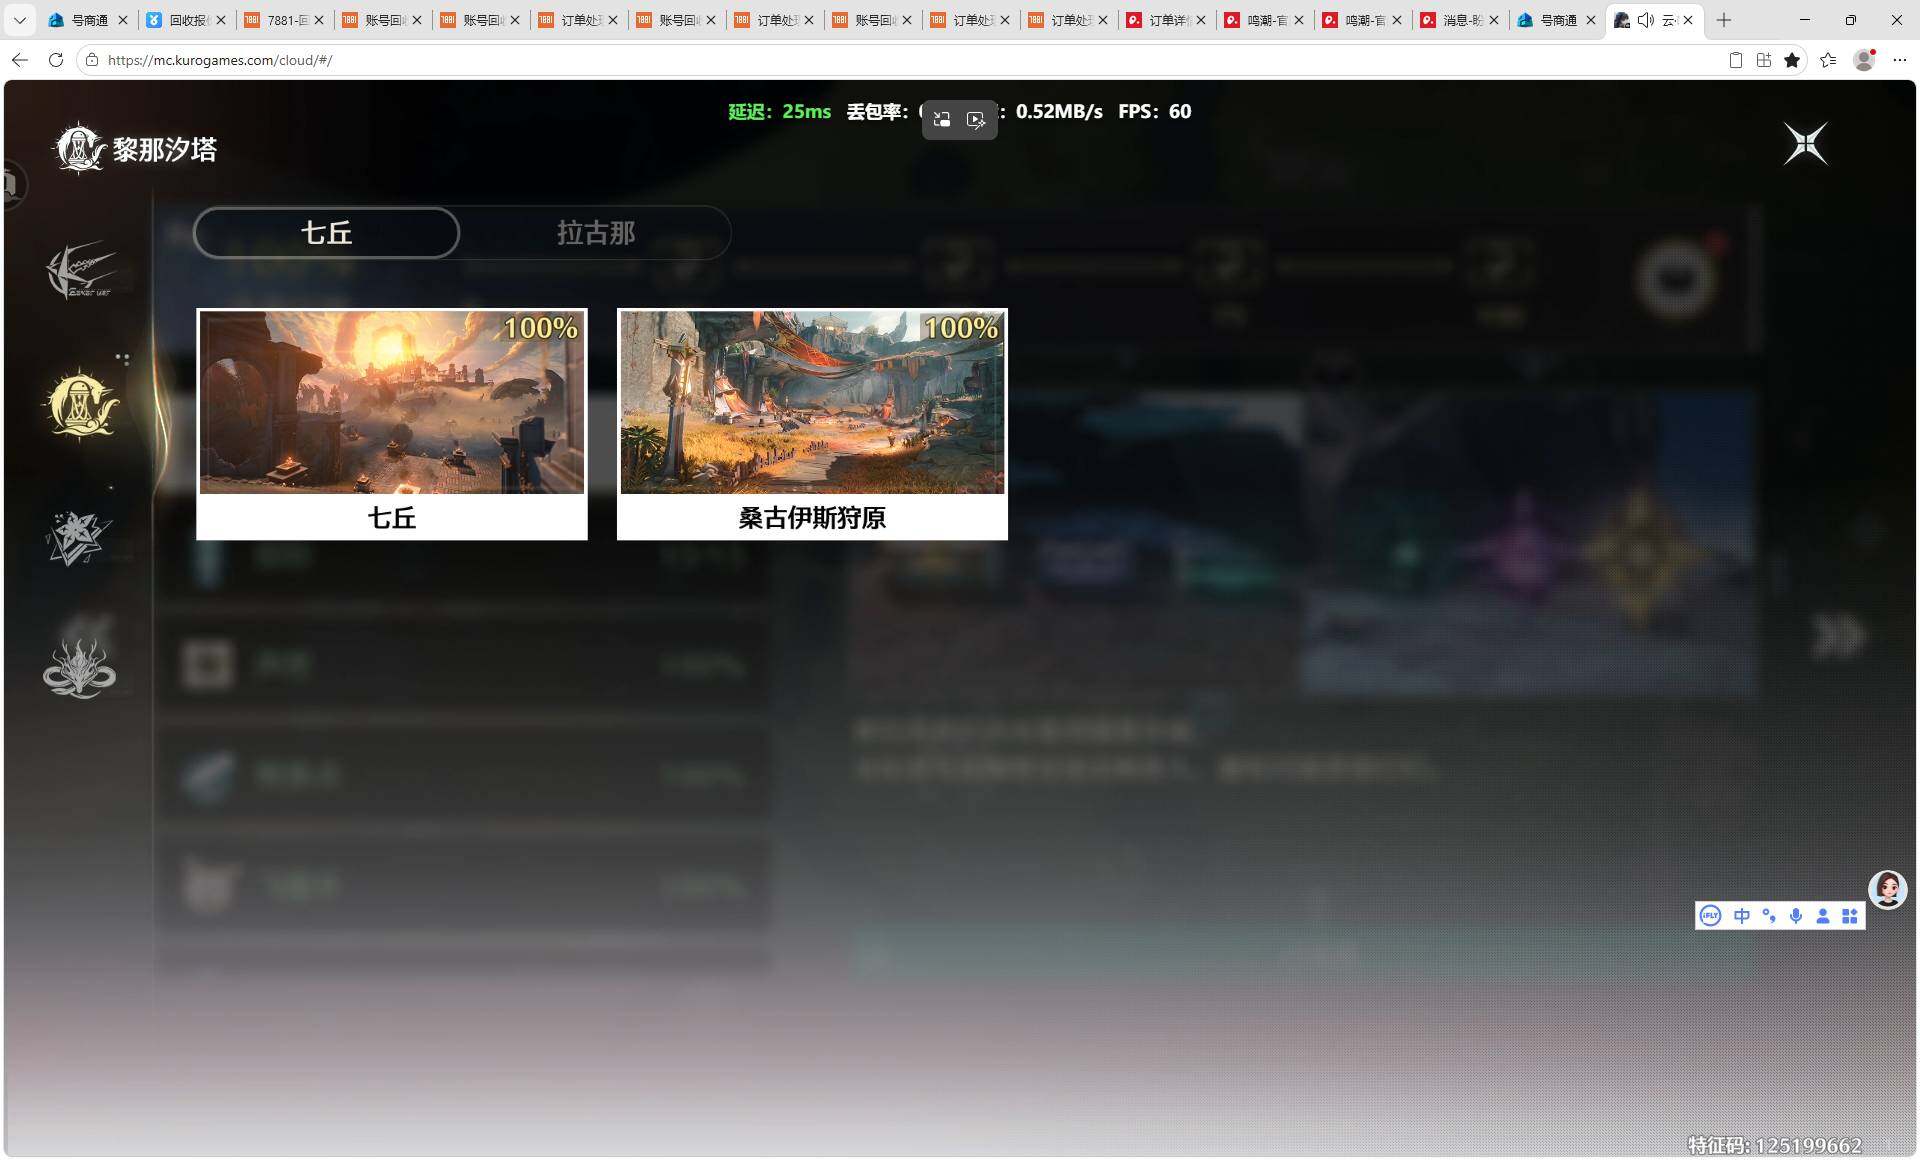Click the 黎那汐塔 title text
This screenshot has width=1920, height=1160.
[x=164, y=150]
